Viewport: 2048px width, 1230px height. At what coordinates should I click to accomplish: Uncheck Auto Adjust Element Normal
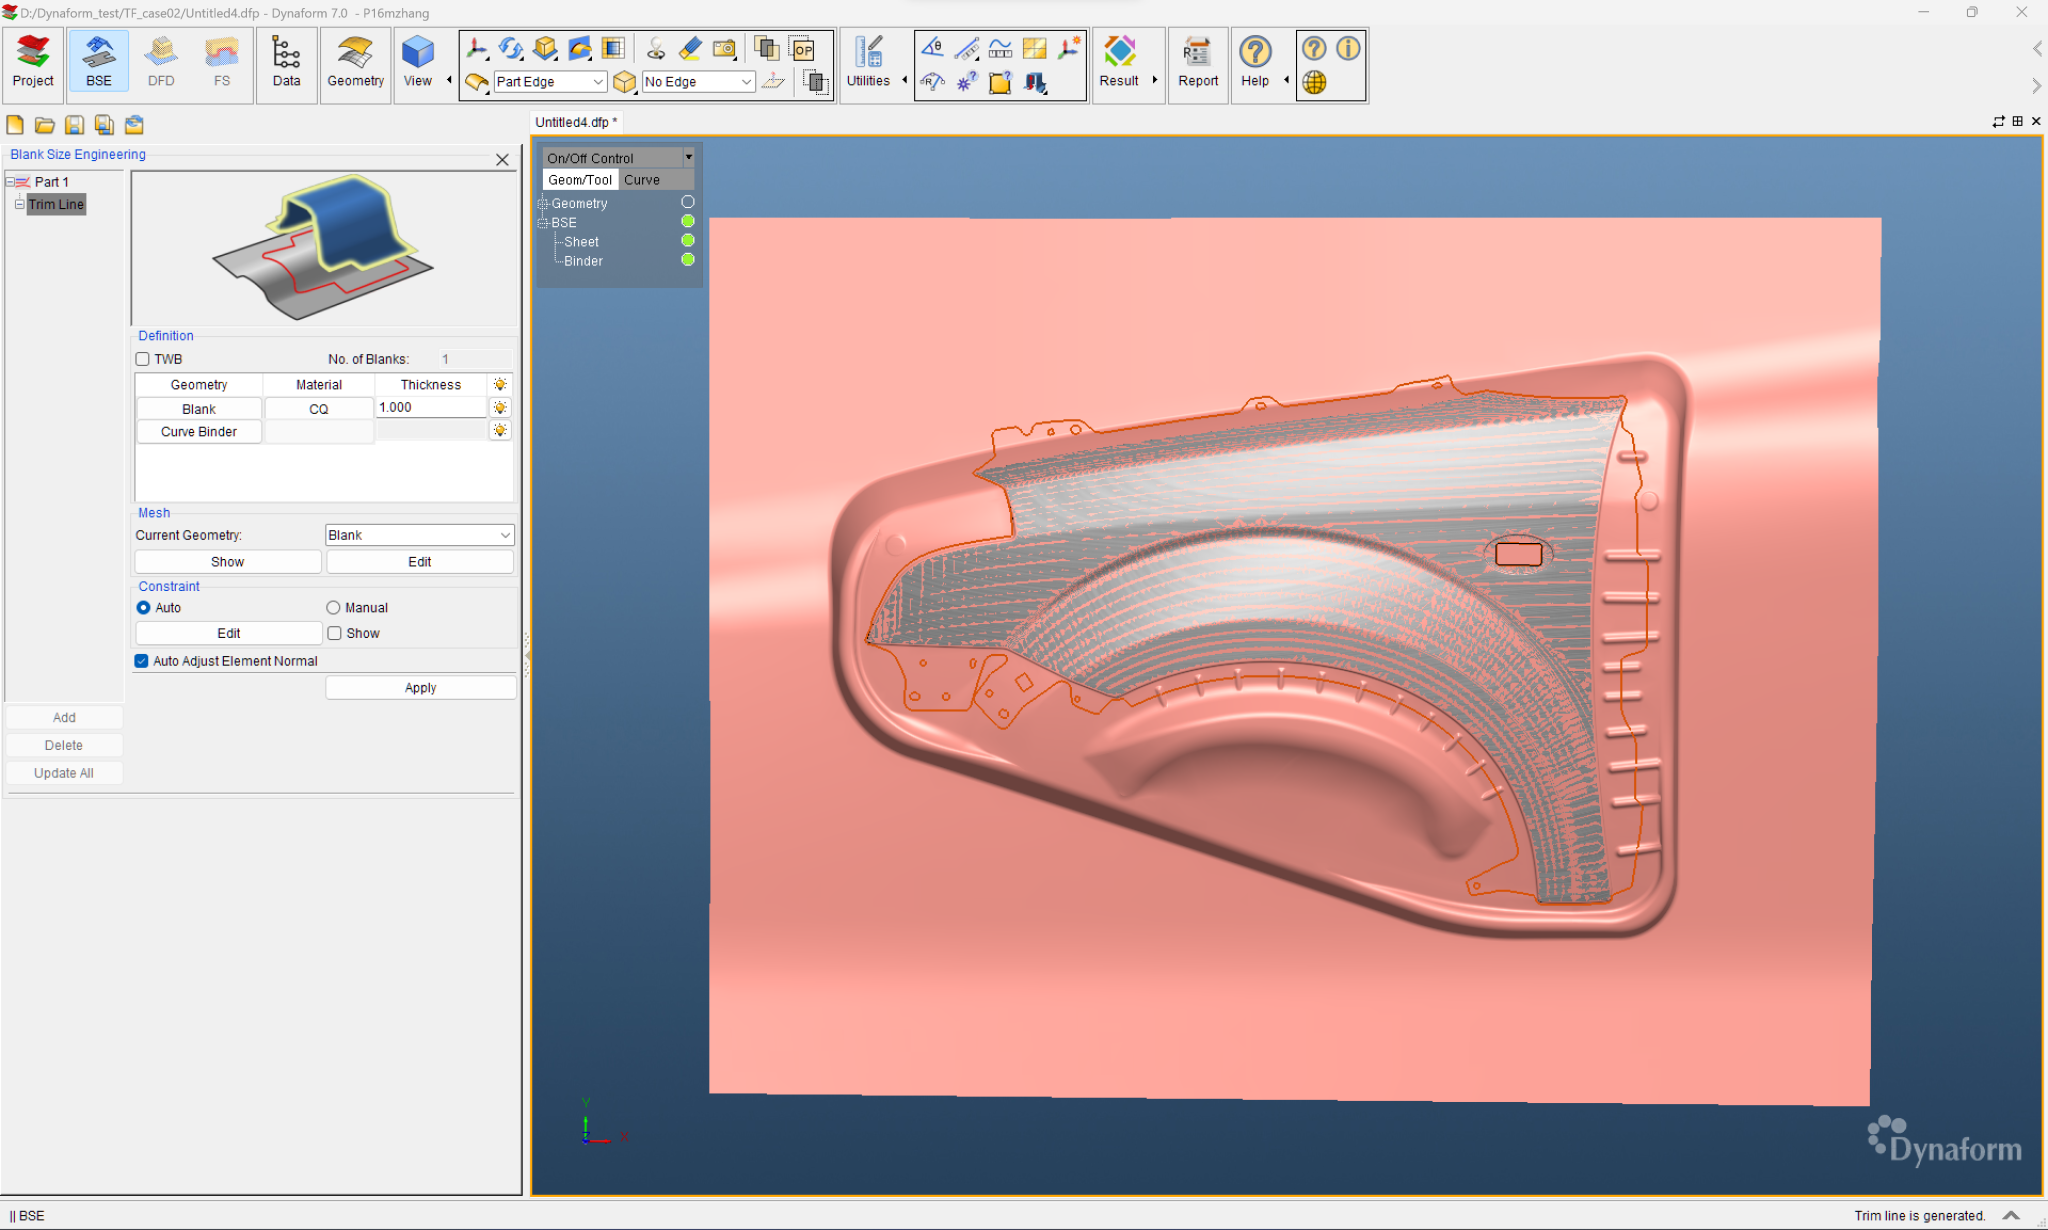[141, 661]
